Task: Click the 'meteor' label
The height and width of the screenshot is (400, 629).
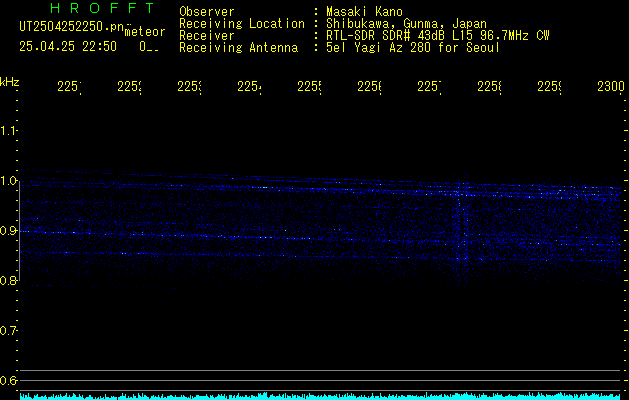Action: (145, 32)
